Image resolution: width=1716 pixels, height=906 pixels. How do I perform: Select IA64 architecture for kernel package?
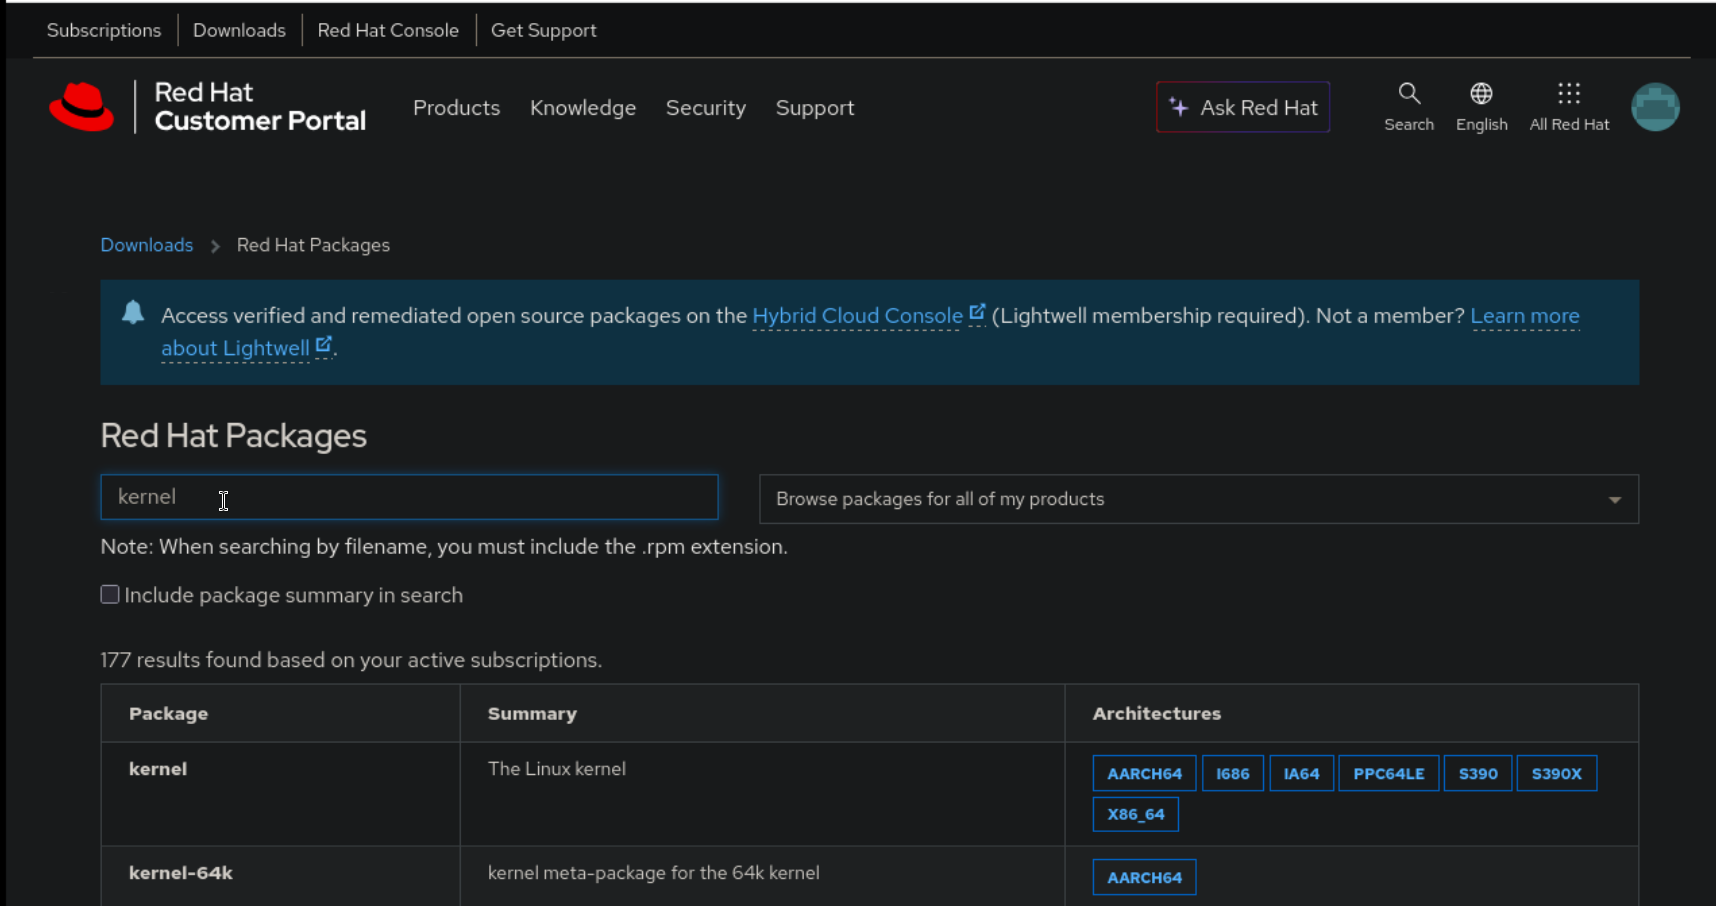[1301, 773]
